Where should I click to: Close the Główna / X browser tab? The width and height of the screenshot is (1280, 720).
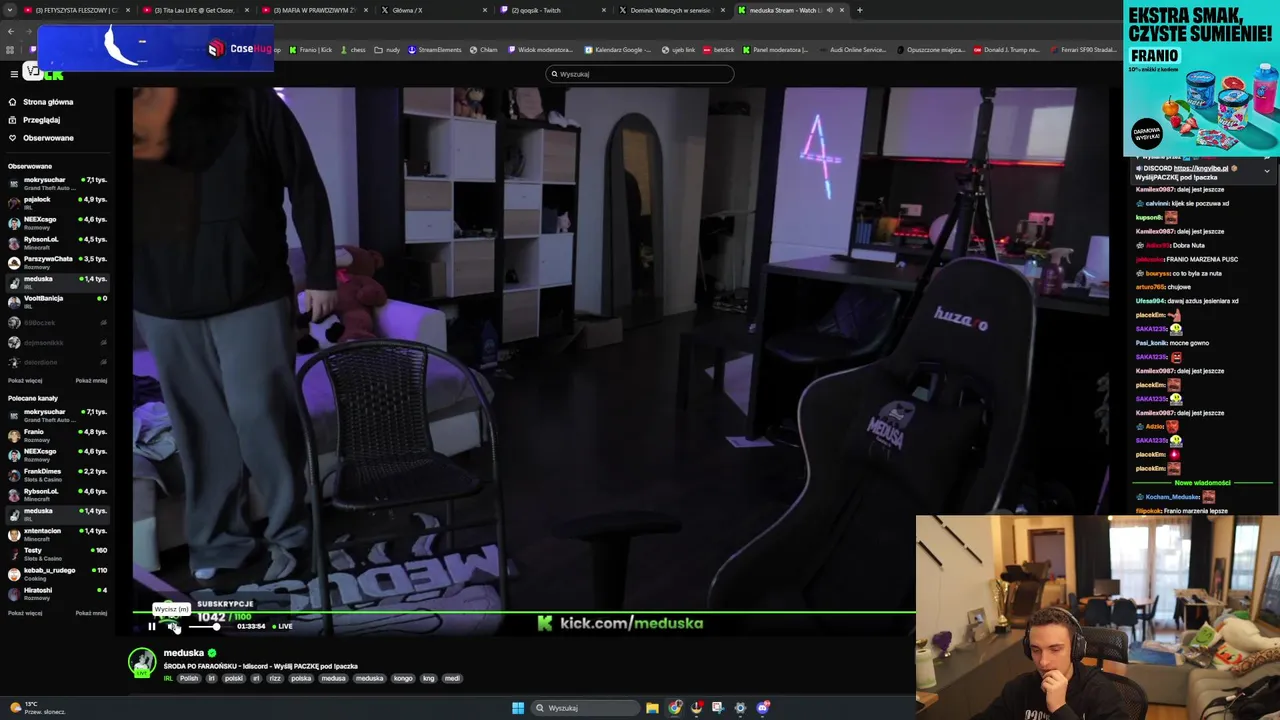coord(484,10)
